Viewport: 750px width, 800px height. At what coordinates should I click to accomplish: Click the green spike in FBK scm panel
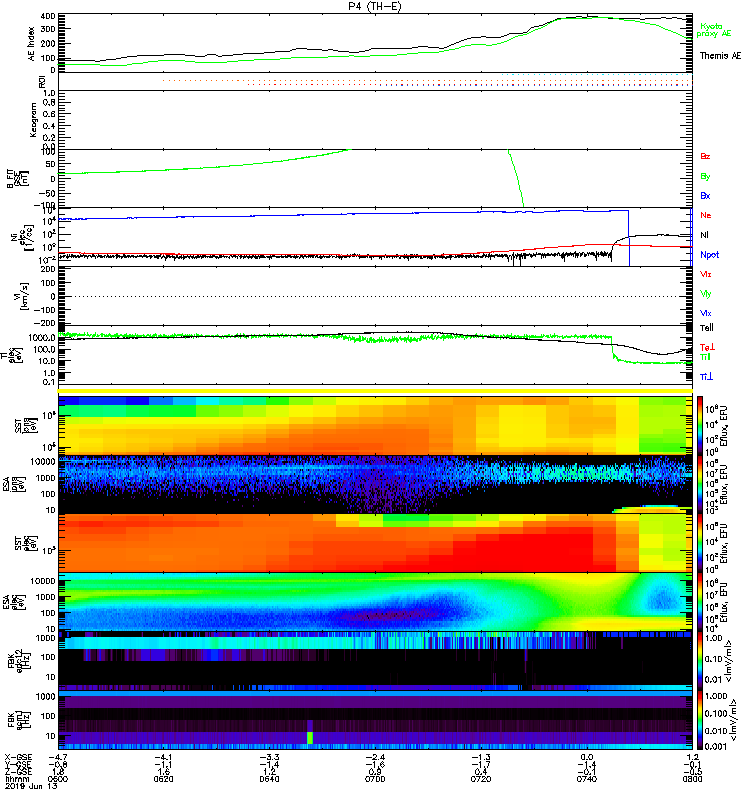click(x=310, y=738)
